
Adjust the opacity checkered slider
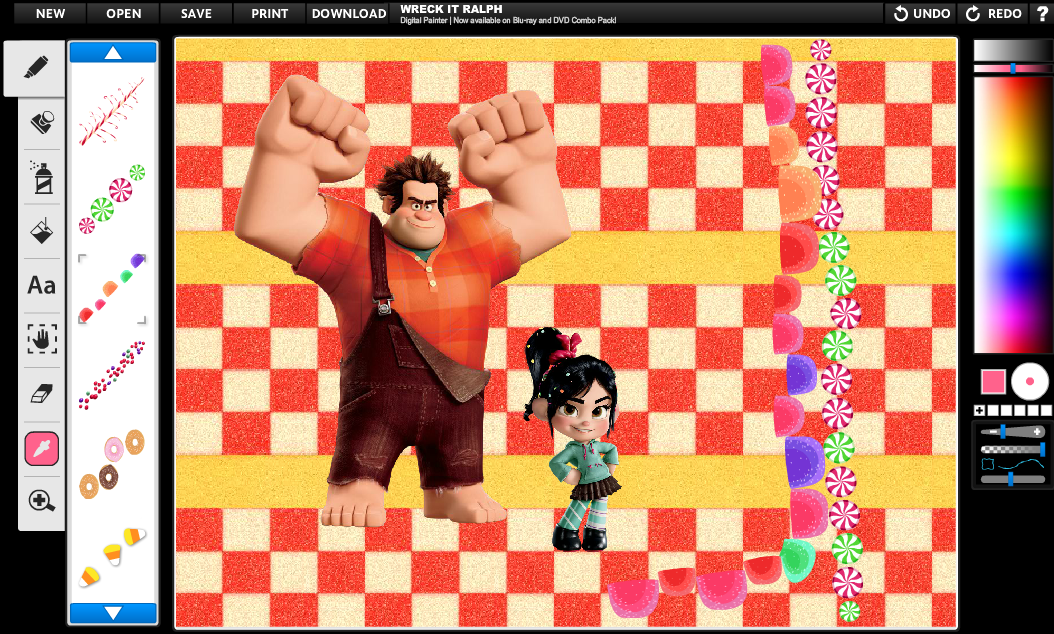[x=1012, y=448]
